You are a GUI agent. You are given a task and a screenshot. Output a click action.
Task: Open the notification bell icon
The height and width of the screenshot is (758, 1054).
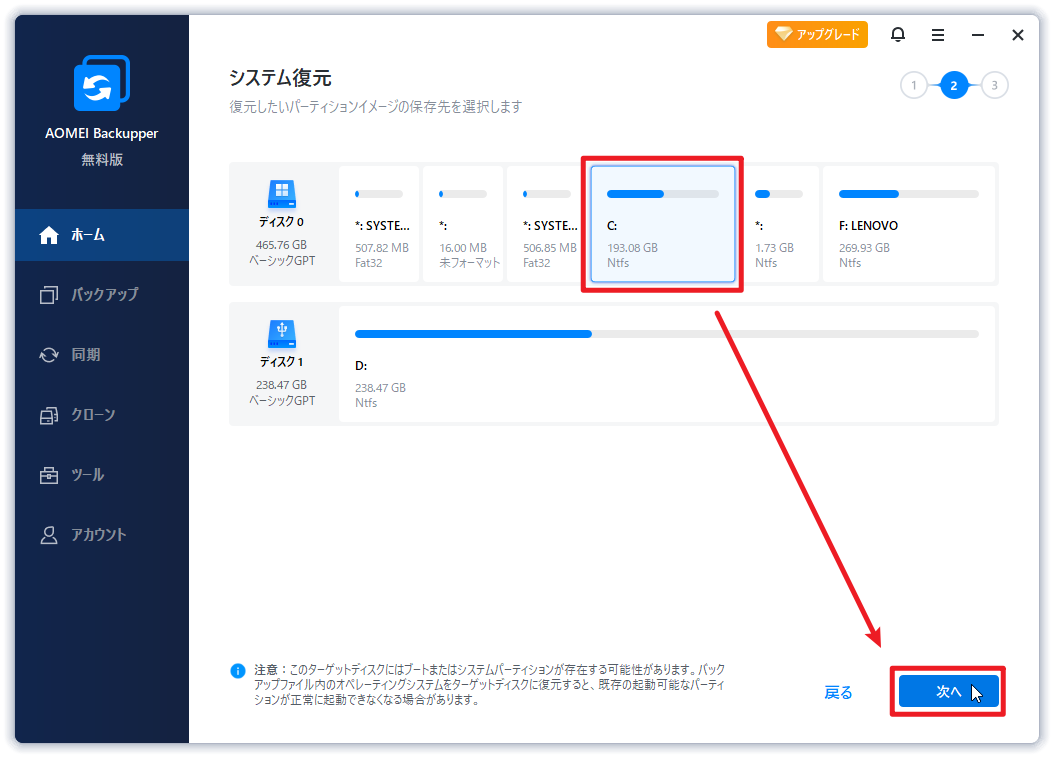click(x=898, y=35)
